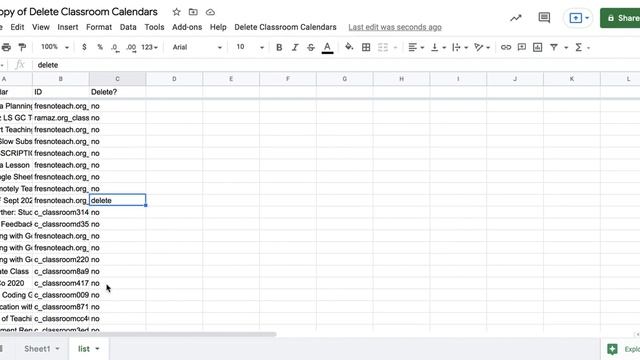Click the move to folder icon

click(193, 12)
